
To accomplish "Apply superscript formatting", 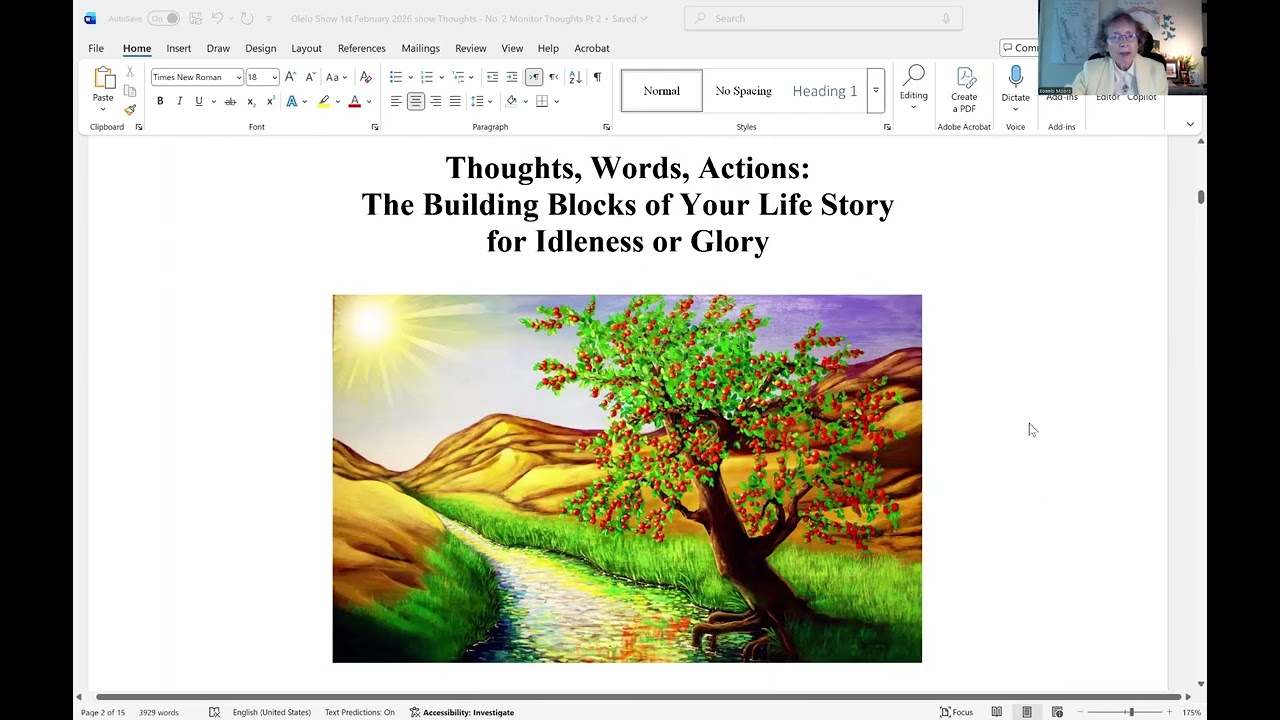I will 270,101.
